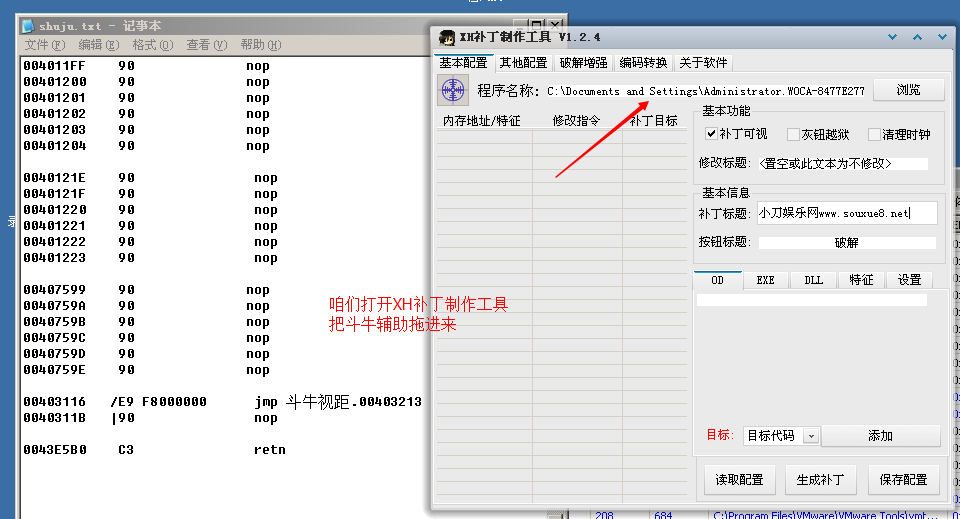Click the first down chevron in patch tool title bar
Screen dimensions: 960x519
893,37
